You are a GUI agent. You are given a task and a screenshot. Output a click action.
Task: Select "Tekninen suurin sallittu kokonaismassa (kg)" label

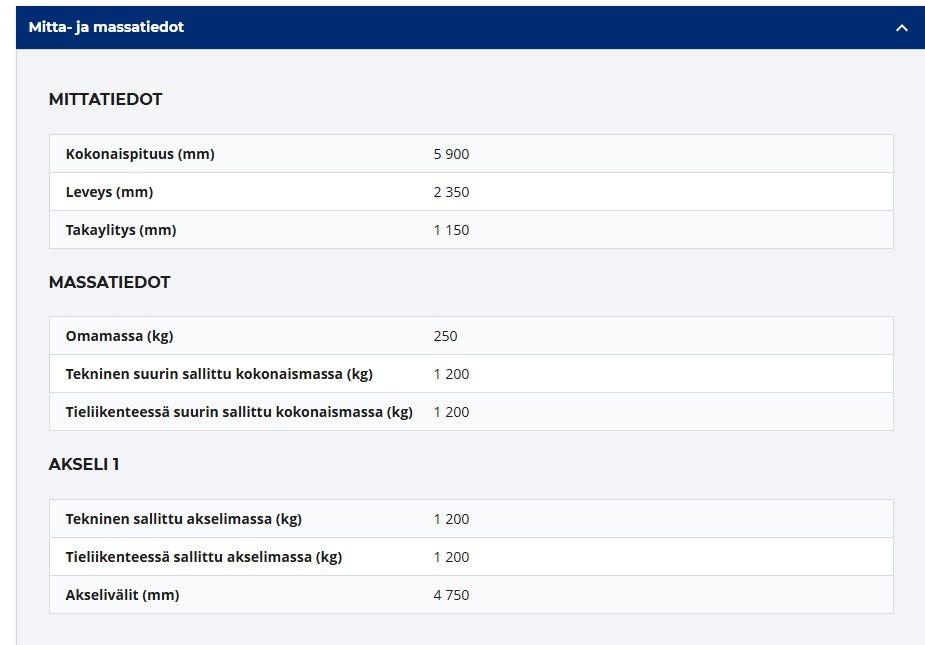click(219, 374)
